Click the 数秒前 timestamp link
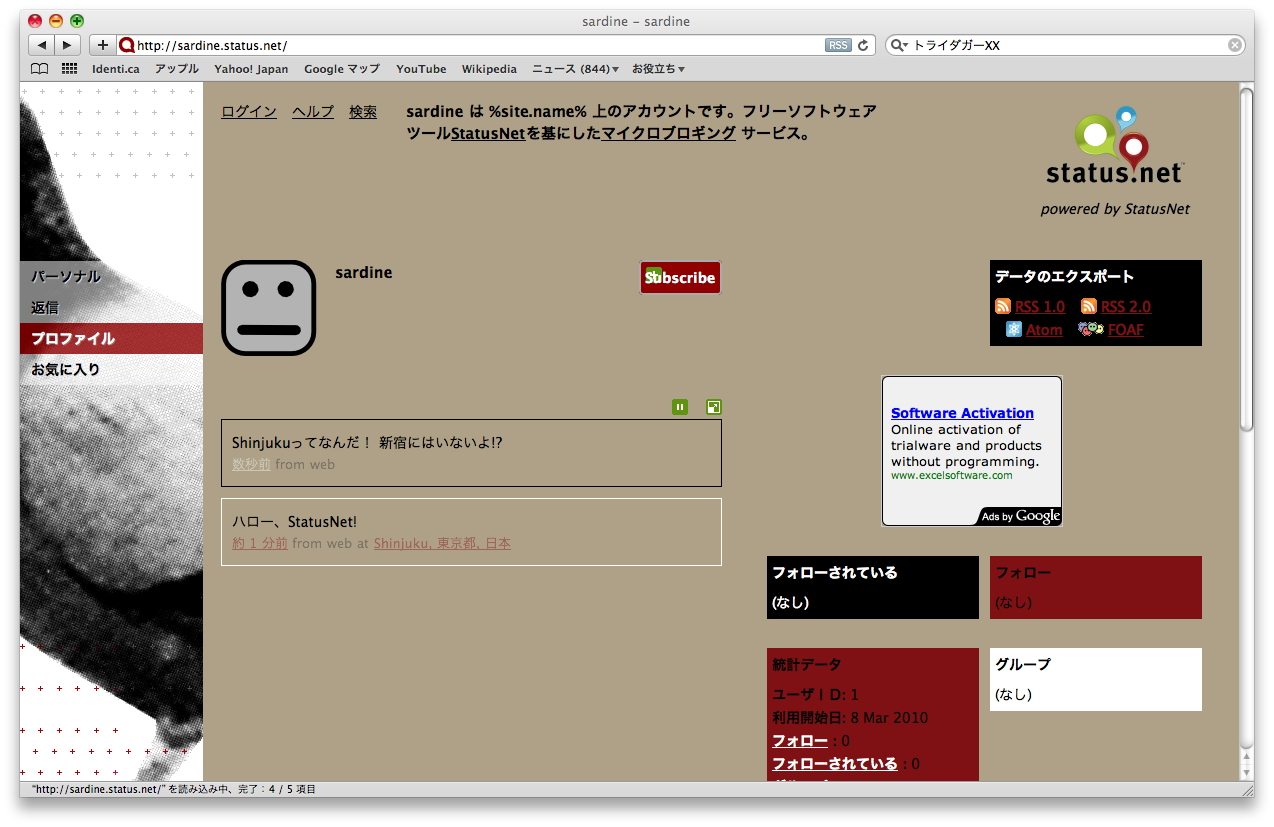Viewport: 1274px width, 827px height. [x=251, y=464]
